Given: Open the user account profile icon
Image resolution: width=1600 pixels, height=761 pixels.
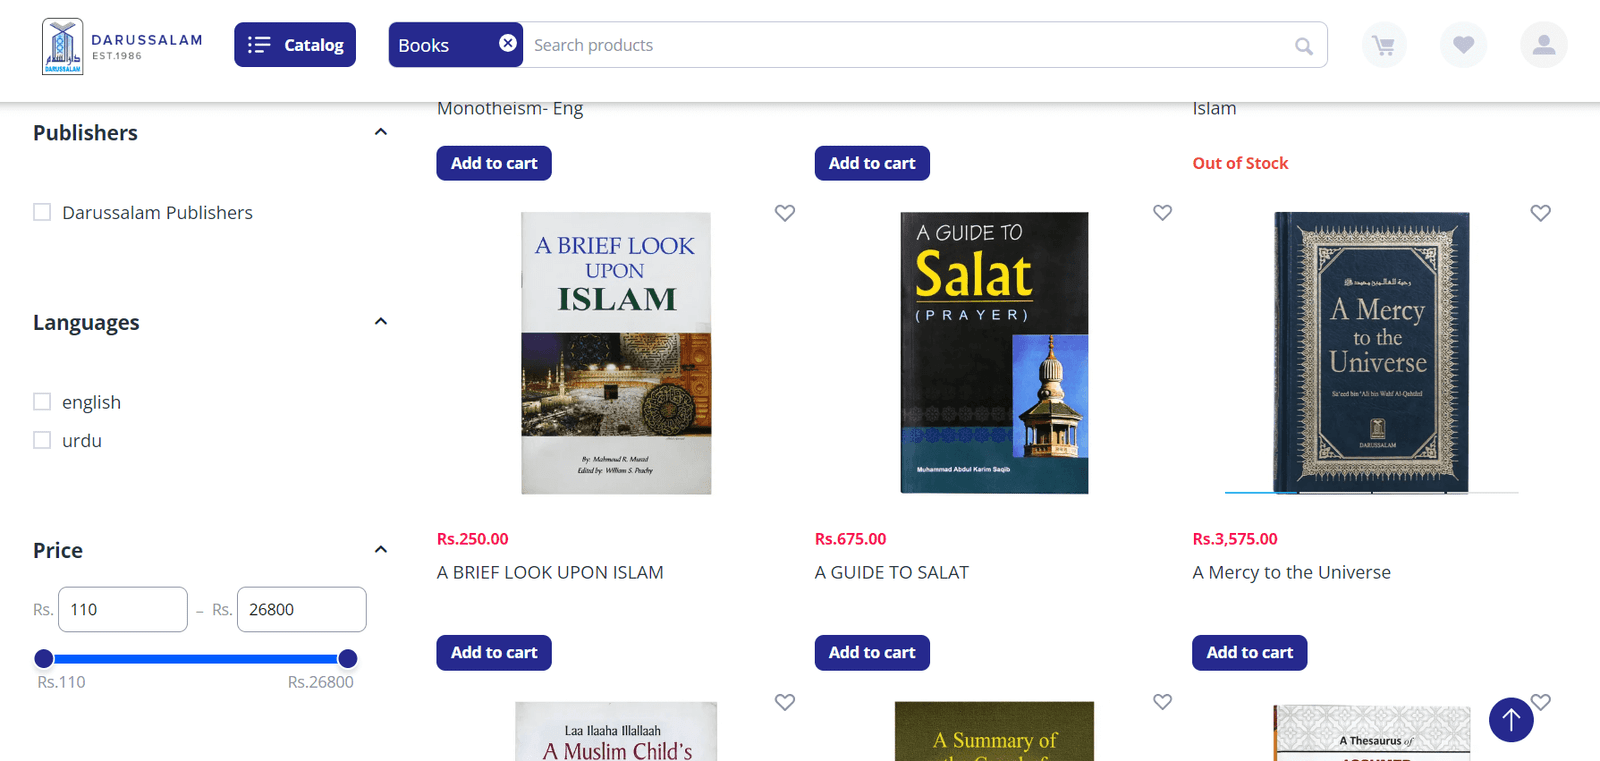Looking at the screenshot, I should pos(1543,45).
